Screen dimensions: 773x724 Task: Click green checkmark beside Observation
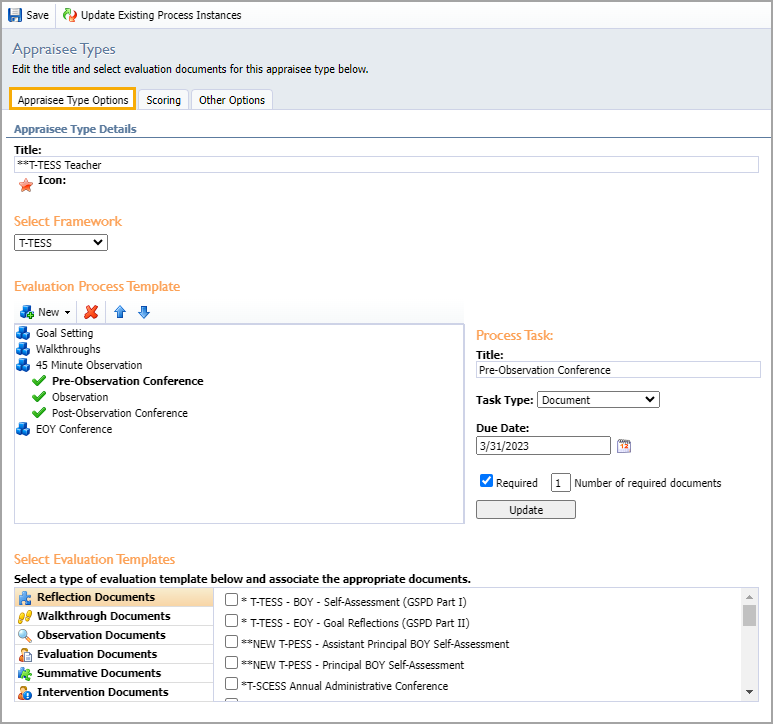click(x=39, y=397)
